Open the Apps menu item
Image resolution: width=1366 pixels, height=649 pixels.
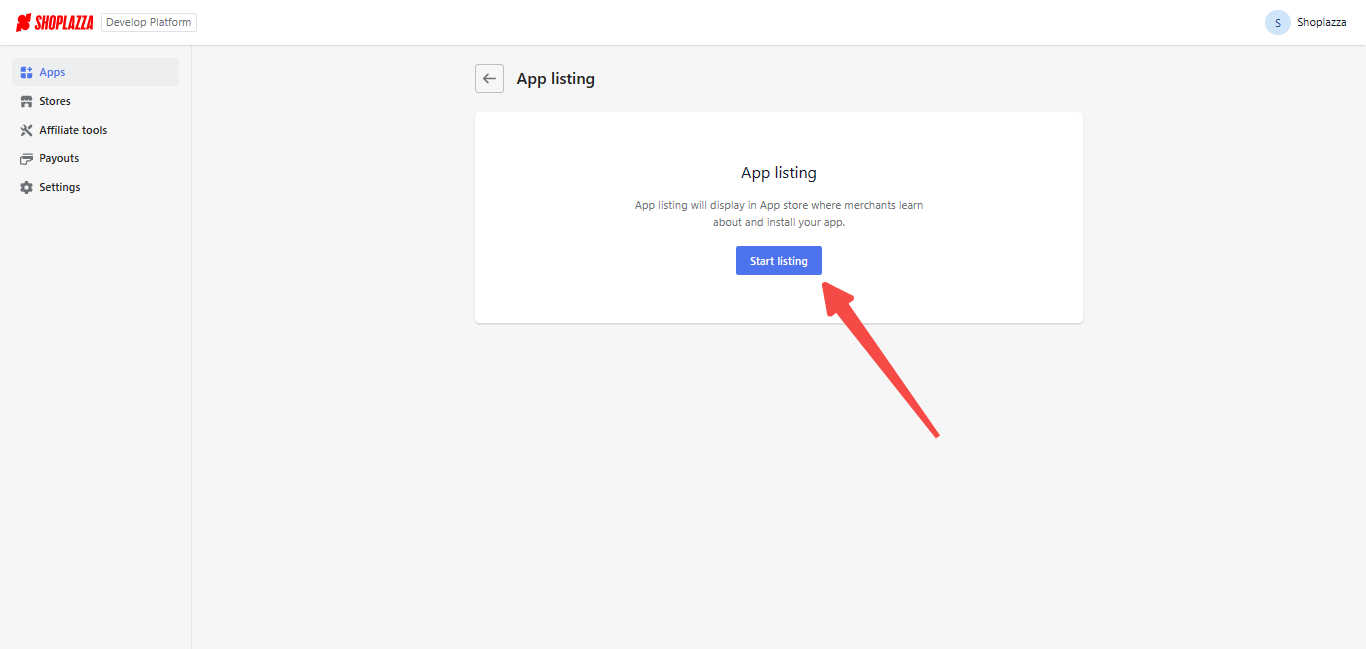(x=96, y=72)
